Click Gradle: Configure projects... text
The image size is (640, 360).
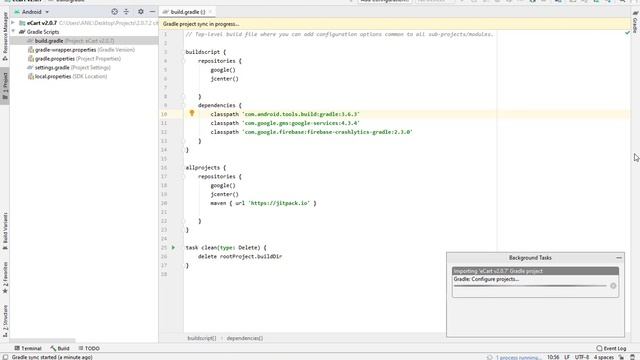coord(486,279)
